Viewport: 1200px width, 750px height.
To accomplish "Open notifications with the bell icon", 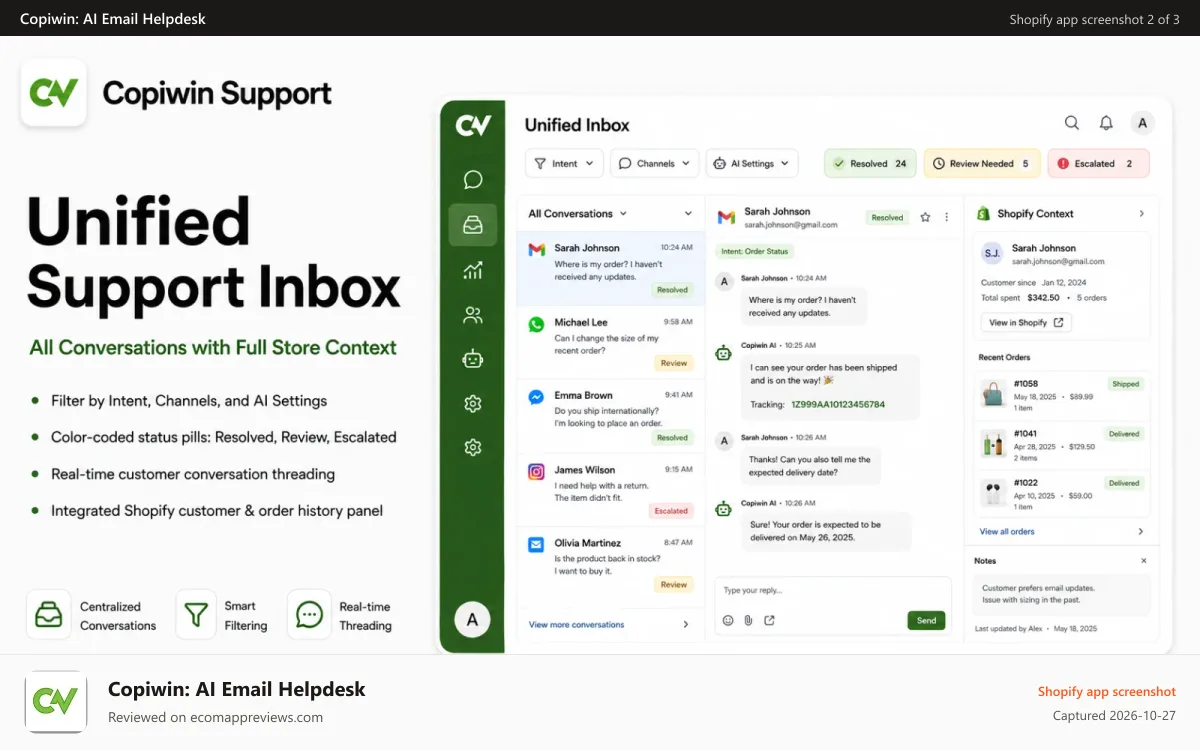I will [1106, 123].
